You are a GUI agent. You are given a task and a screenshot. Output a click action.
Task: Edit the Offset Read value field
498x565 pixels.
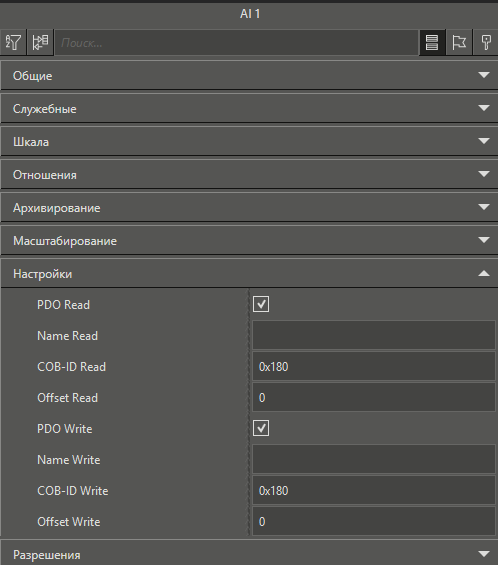coord(374,397)
